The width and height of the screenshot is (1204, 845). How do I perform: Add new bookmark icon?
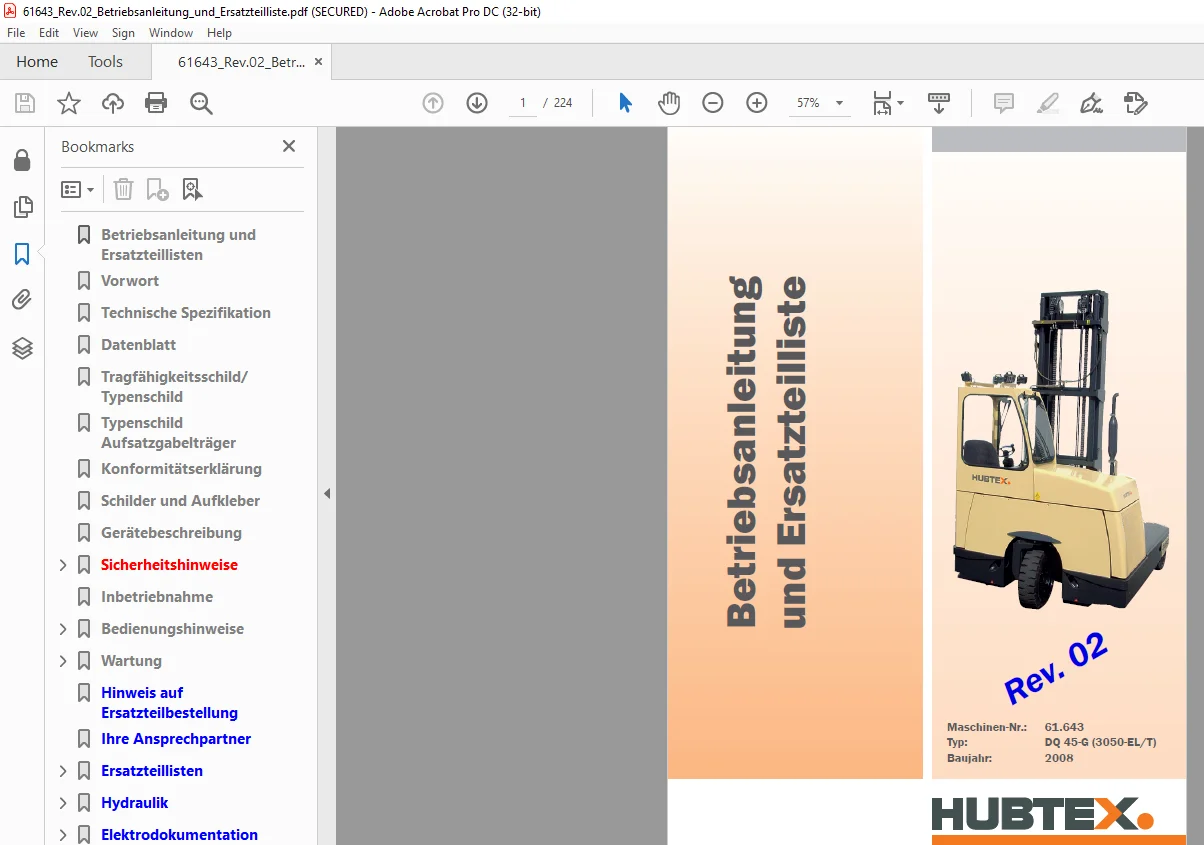pyautogui.click(x=157, y=189)
